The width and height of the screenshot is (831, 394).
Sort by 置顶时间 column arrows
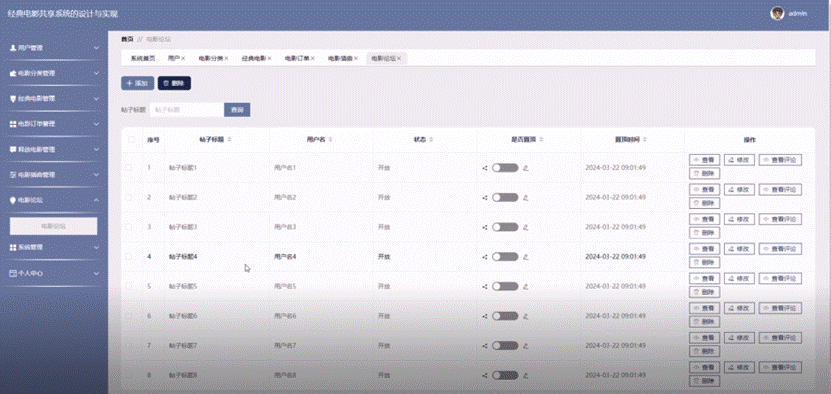click(644, 140)
